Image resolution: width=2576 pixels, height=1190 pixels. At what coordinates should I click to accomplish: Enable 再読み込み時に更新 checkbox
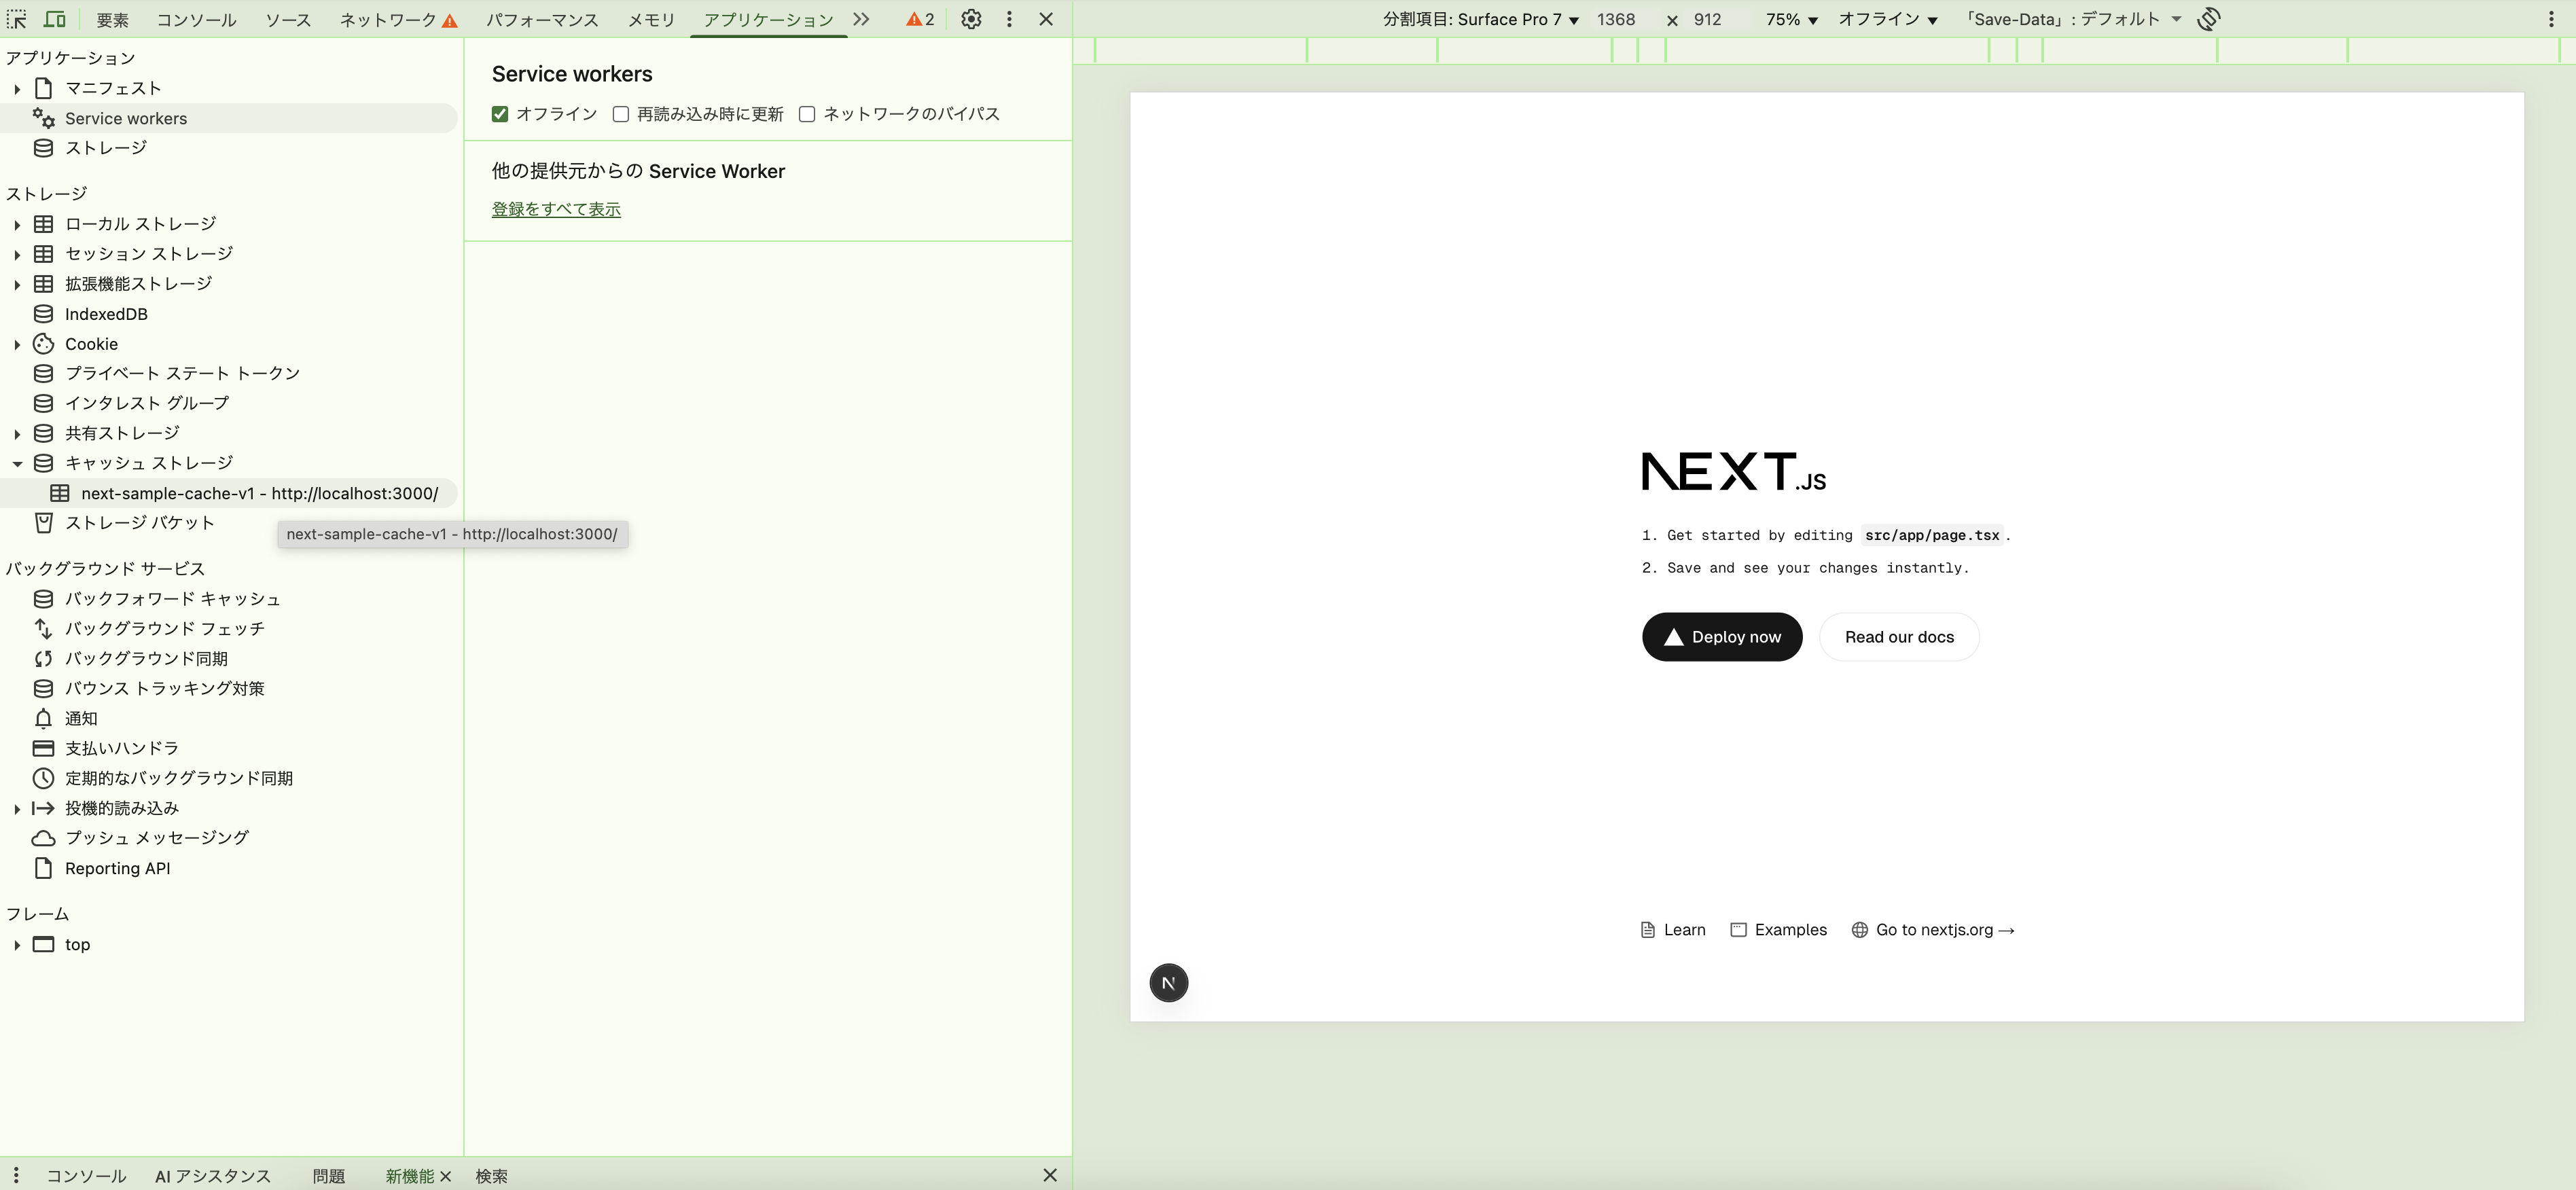point(621,114)
